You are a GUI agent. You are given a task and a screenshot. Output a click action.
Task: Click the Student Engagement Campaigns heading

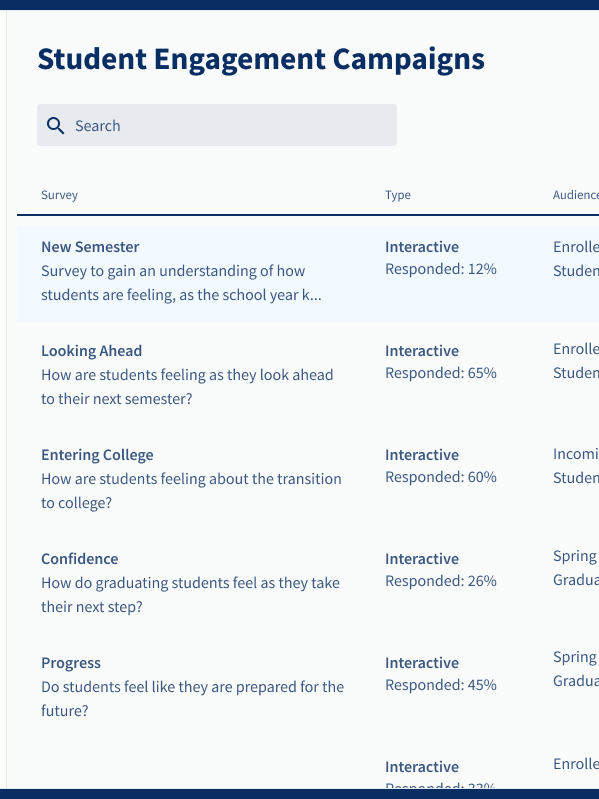(x=261, y=59)
